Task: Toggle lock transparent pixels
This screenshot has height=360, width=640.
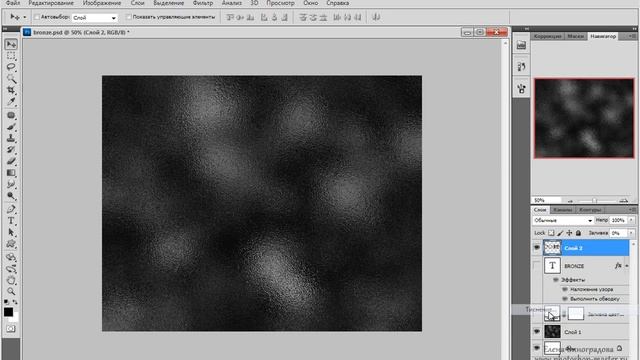Action: pyautogui.click(x=551, y=233)
